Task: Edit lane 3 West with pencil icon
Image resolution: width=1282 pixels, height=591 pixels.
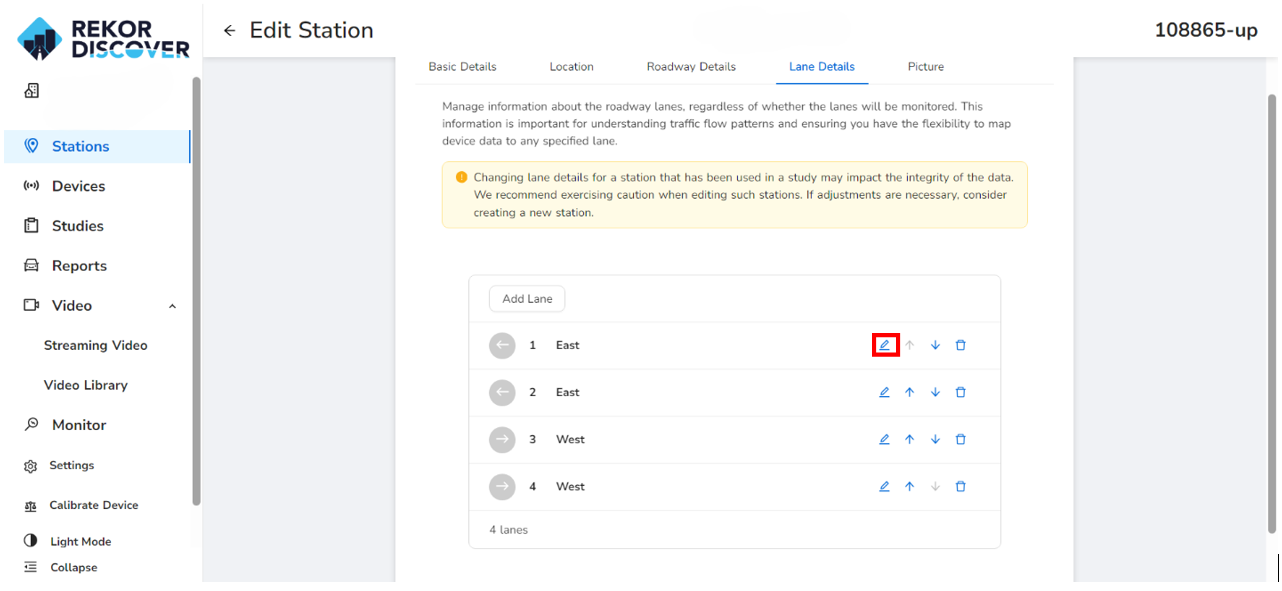Action: coord(884,439)
